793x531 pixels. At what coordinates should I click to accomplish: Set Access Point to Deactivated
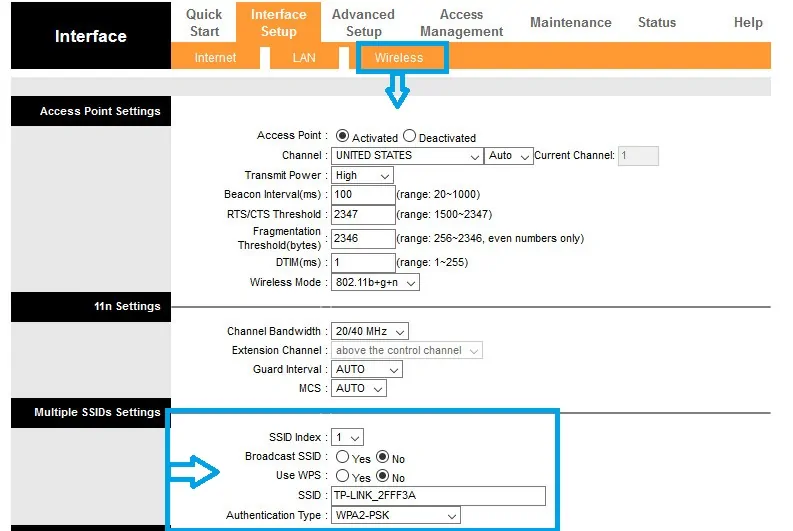tap(410, 136)
